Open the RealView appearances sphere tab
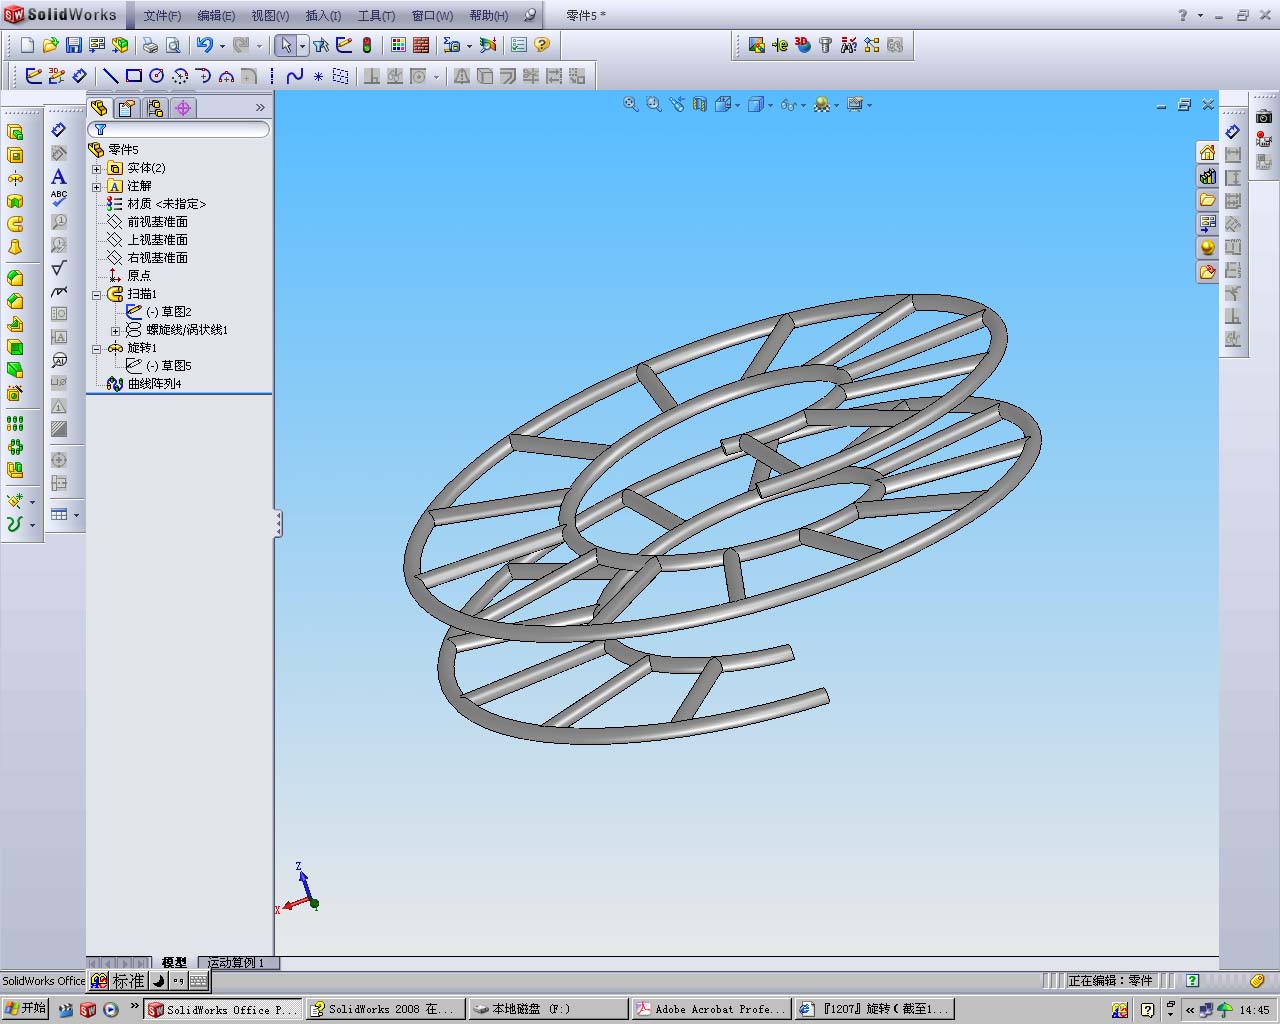This screenshot has width=1280, height=1024. (x=1207, y=248)
